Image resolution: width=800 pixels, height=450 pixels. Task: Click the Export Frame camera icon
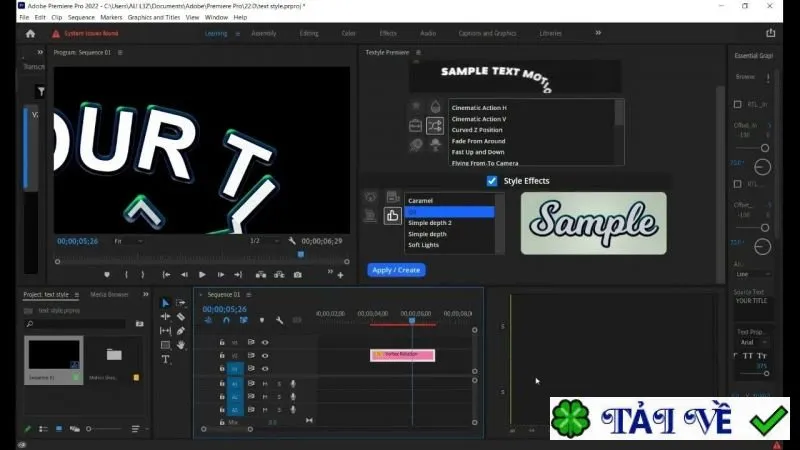coord(297,274)
